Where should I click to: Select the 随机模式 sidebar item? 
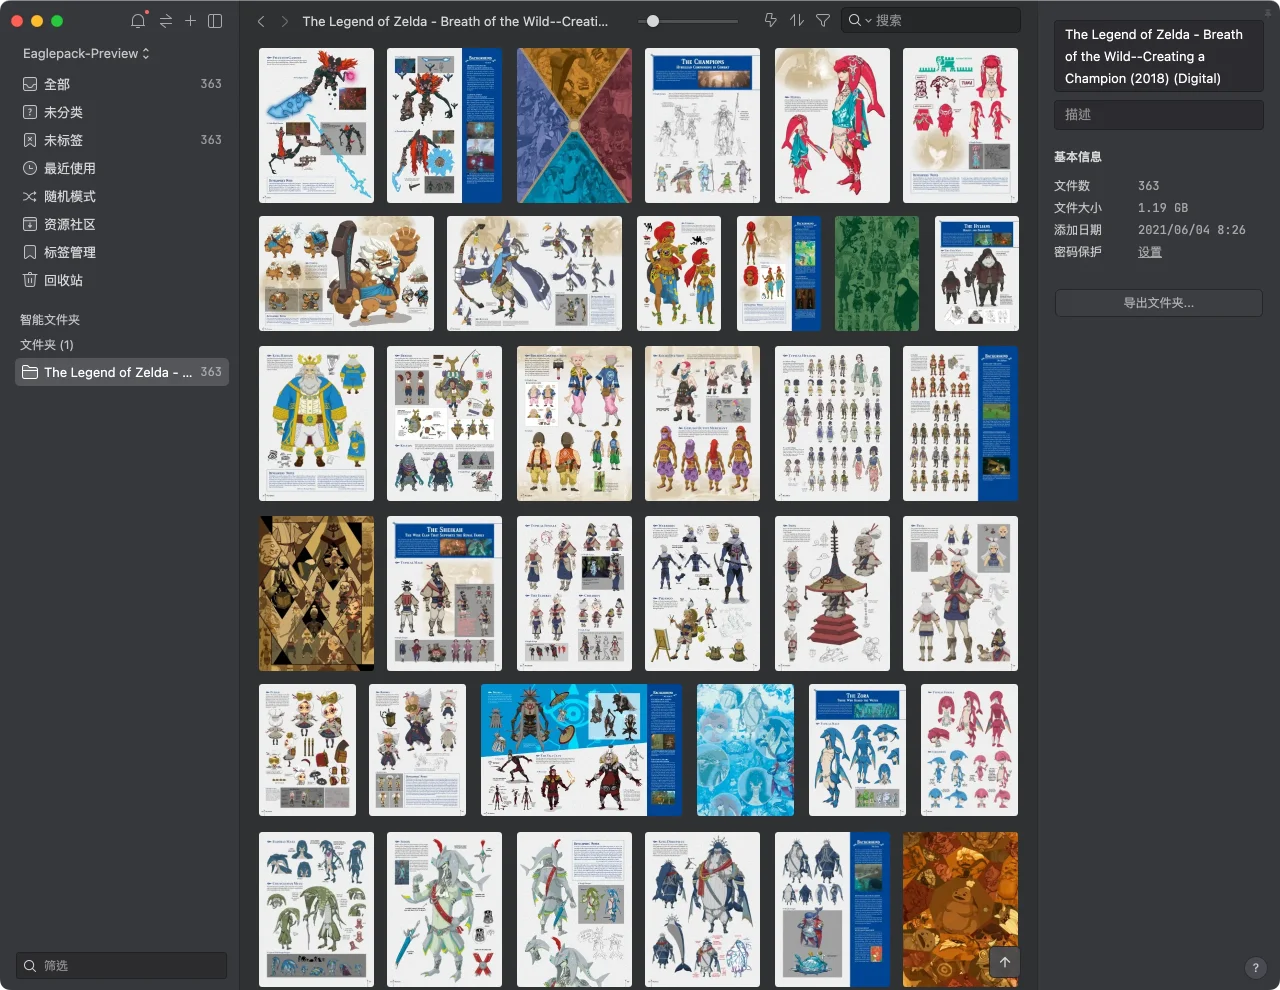[69, 196]
